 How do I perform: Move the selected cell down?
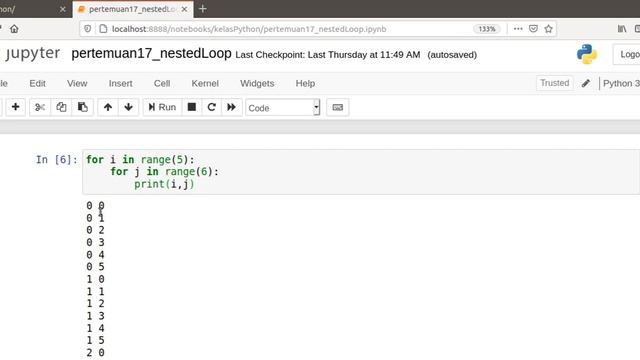(129, 107)
